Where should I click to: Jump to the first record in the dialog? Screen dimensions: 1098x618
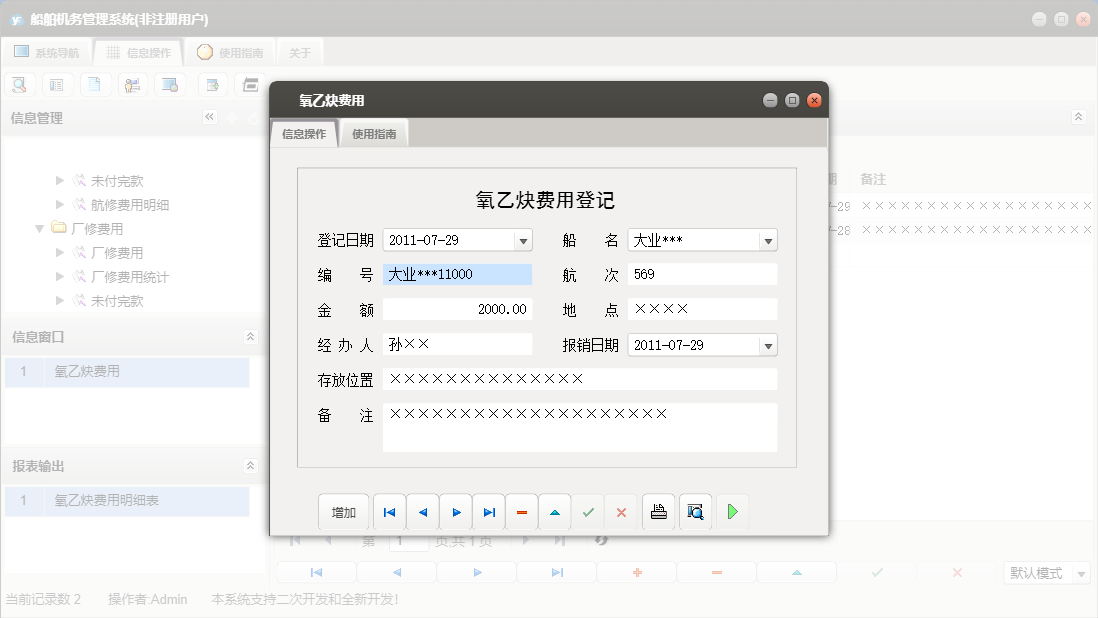[x=389, y=511]
